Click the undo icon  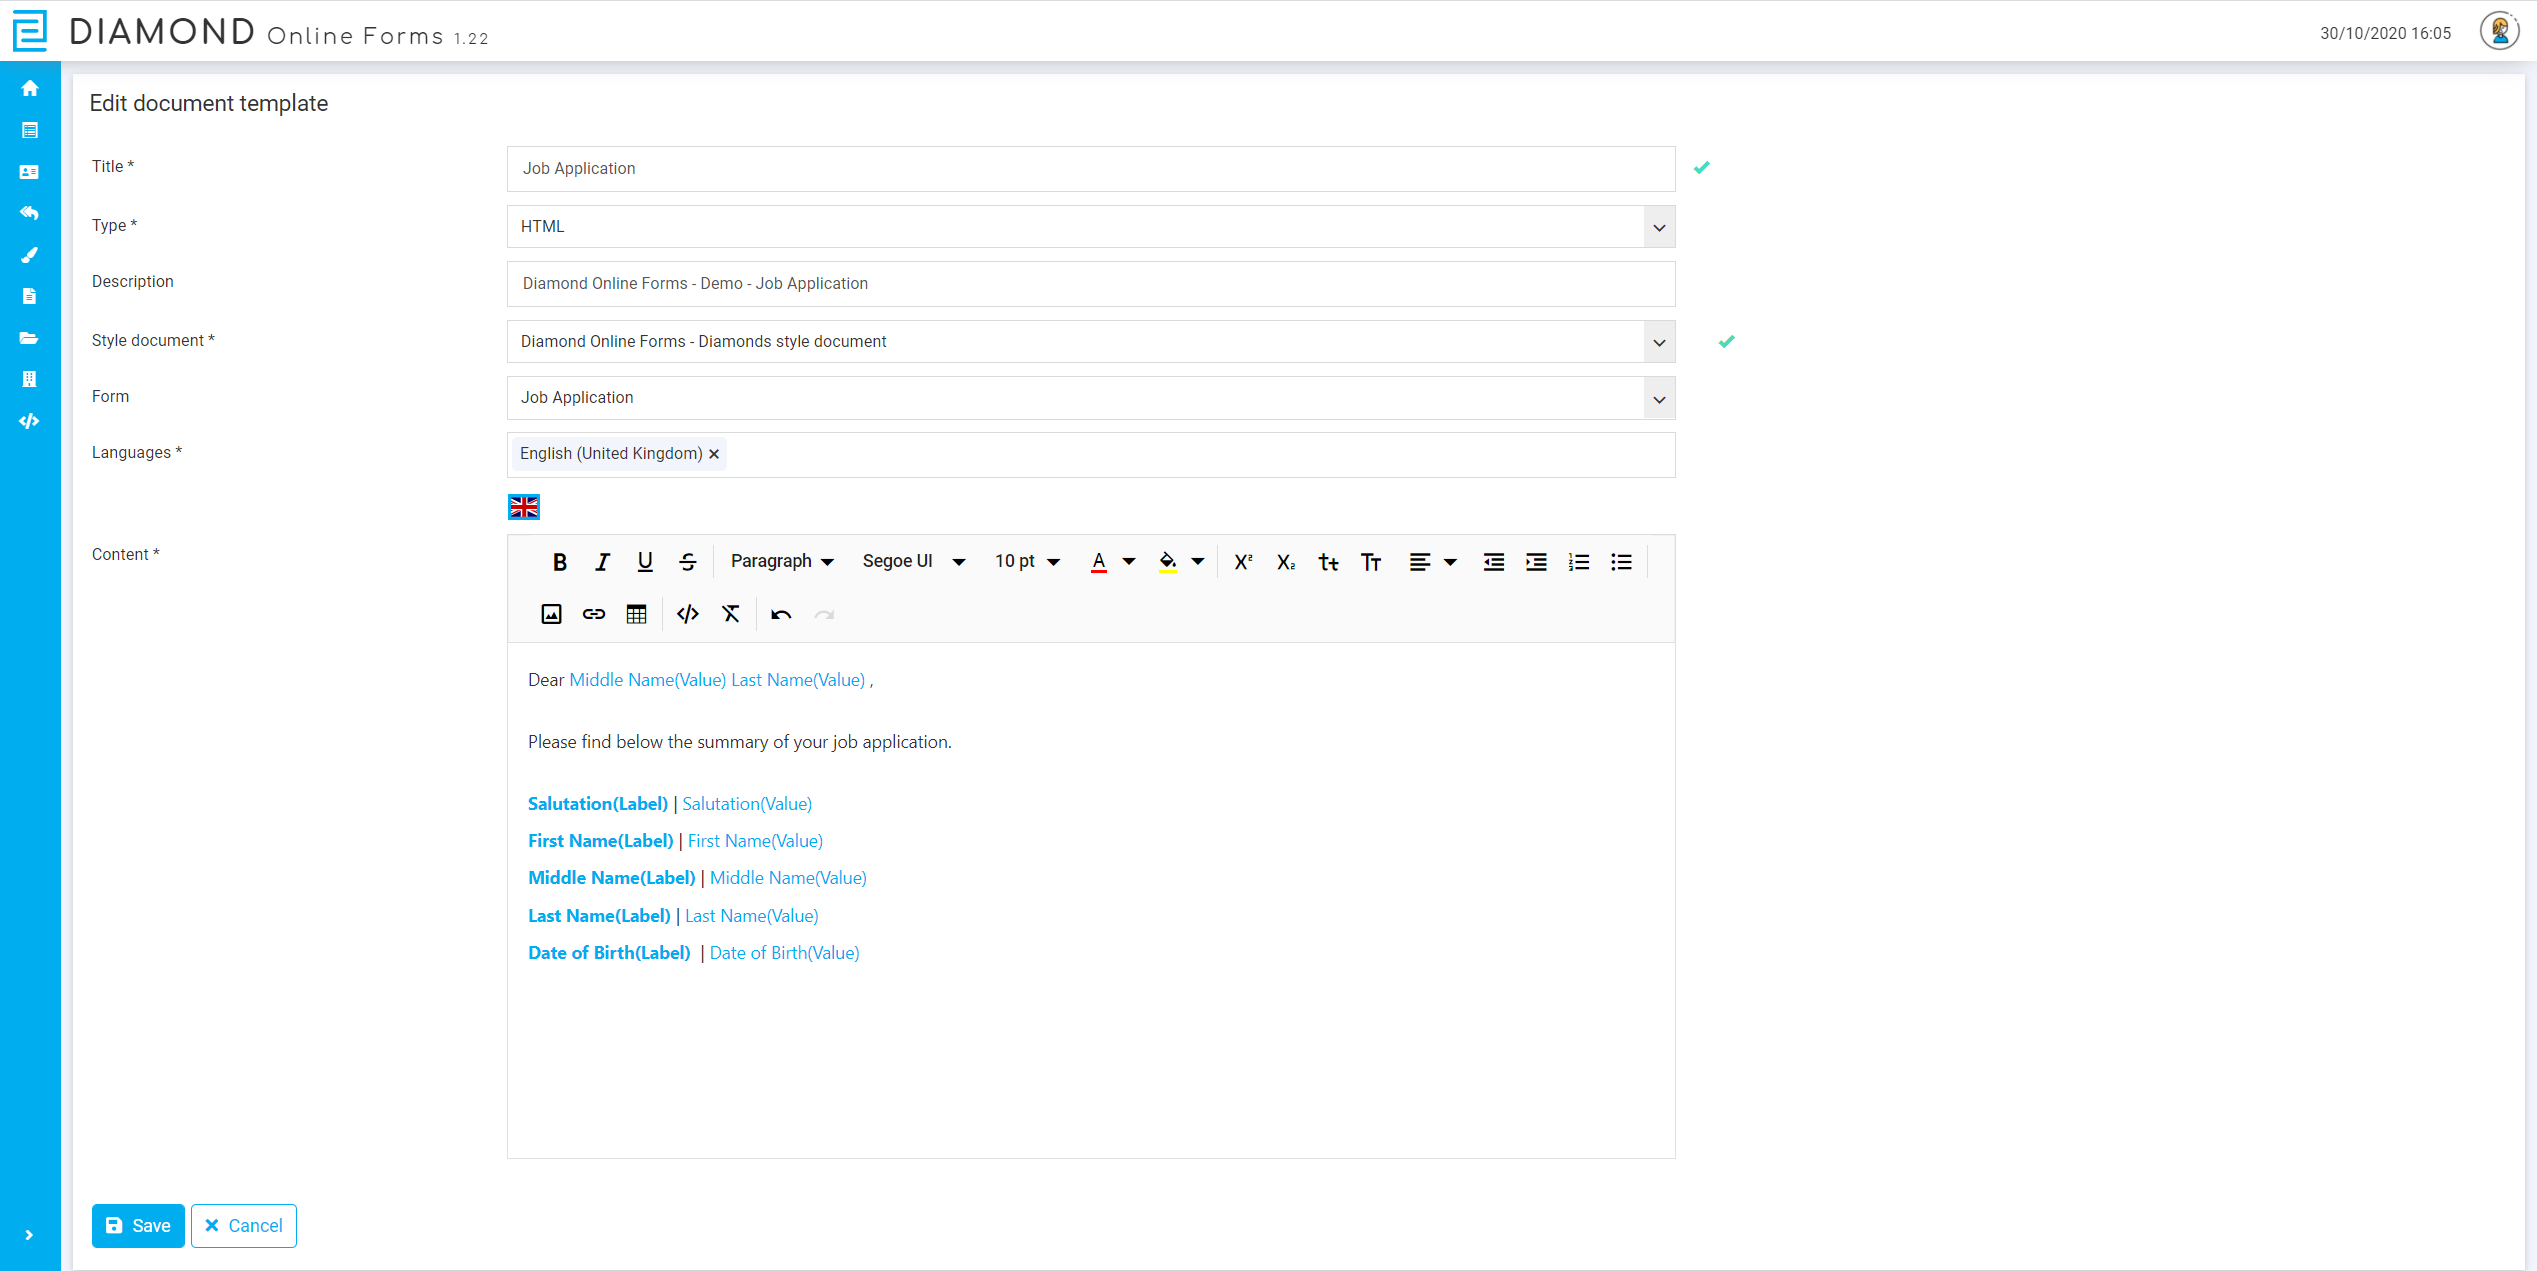pos(781,614)
